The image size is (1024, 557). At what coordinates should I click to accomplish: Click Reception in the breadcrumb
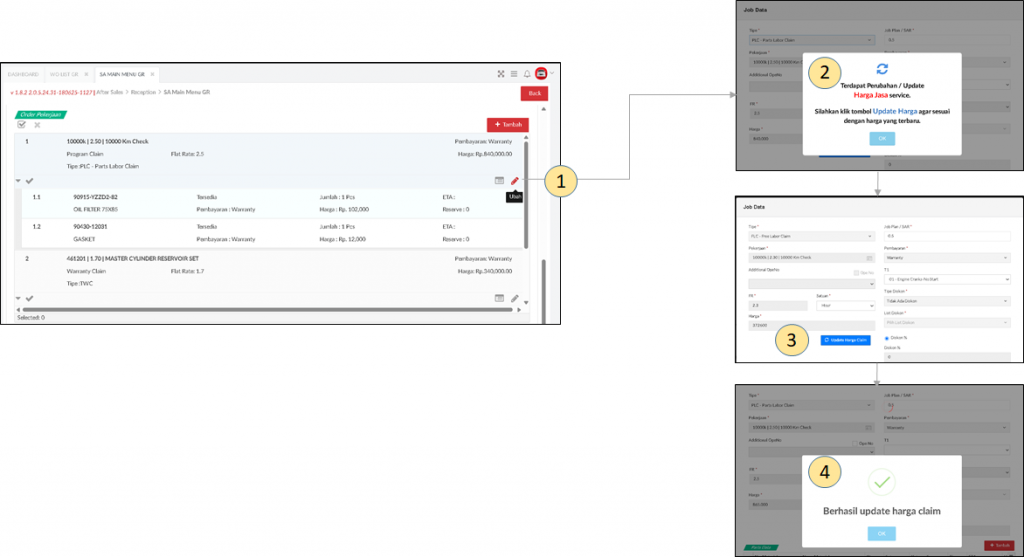tap(143, 92)
